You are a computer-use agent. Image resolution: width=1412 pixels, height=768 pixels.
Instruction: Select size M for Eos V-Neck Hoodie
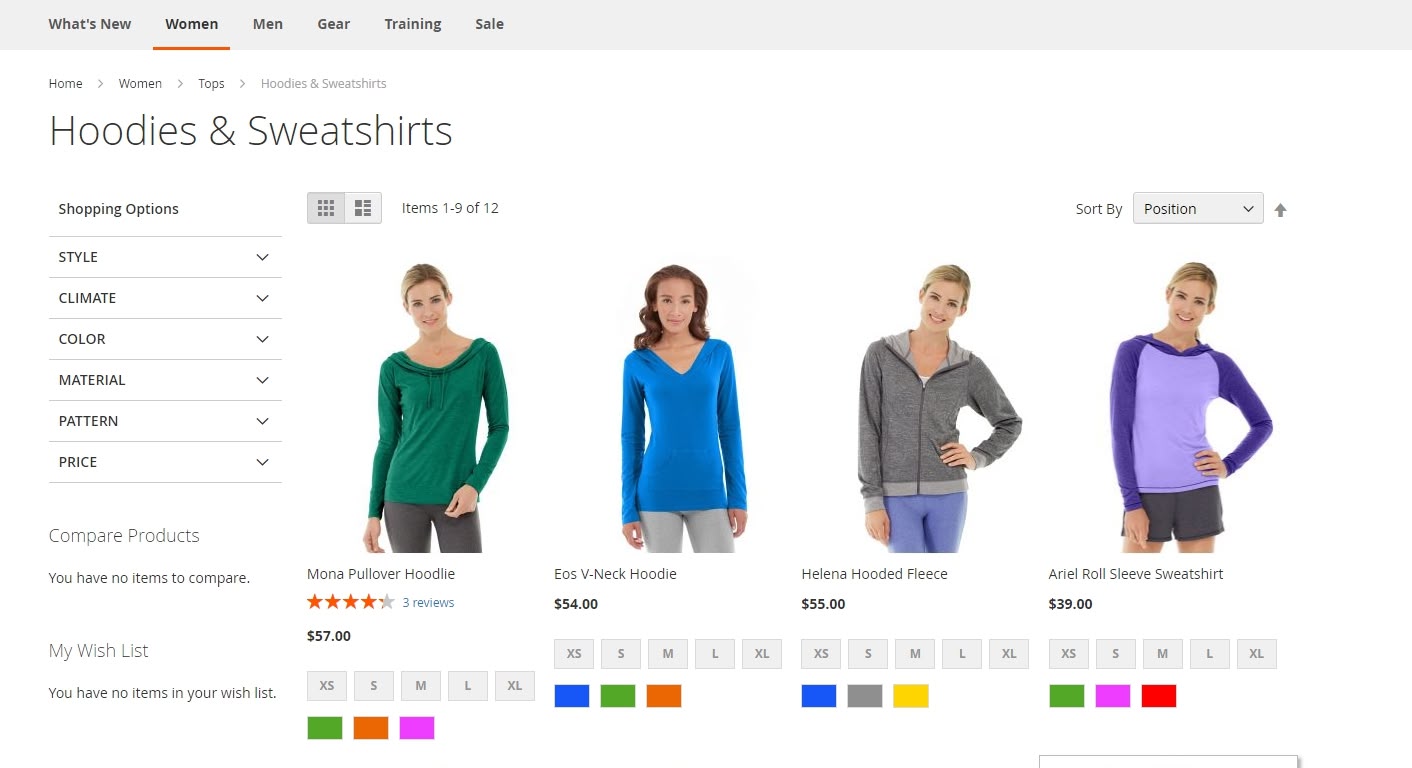[x=668, y=654]
